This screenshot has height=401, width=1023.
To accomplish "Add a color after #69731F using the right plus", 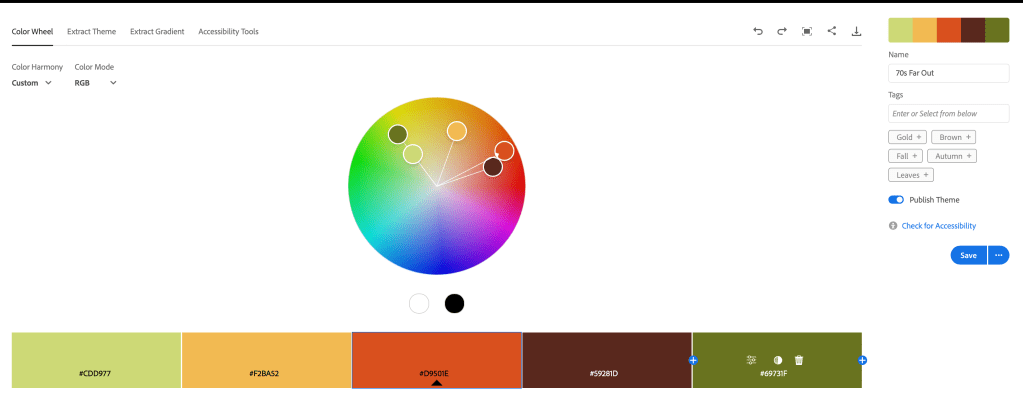I will click(x=862, y=360).
